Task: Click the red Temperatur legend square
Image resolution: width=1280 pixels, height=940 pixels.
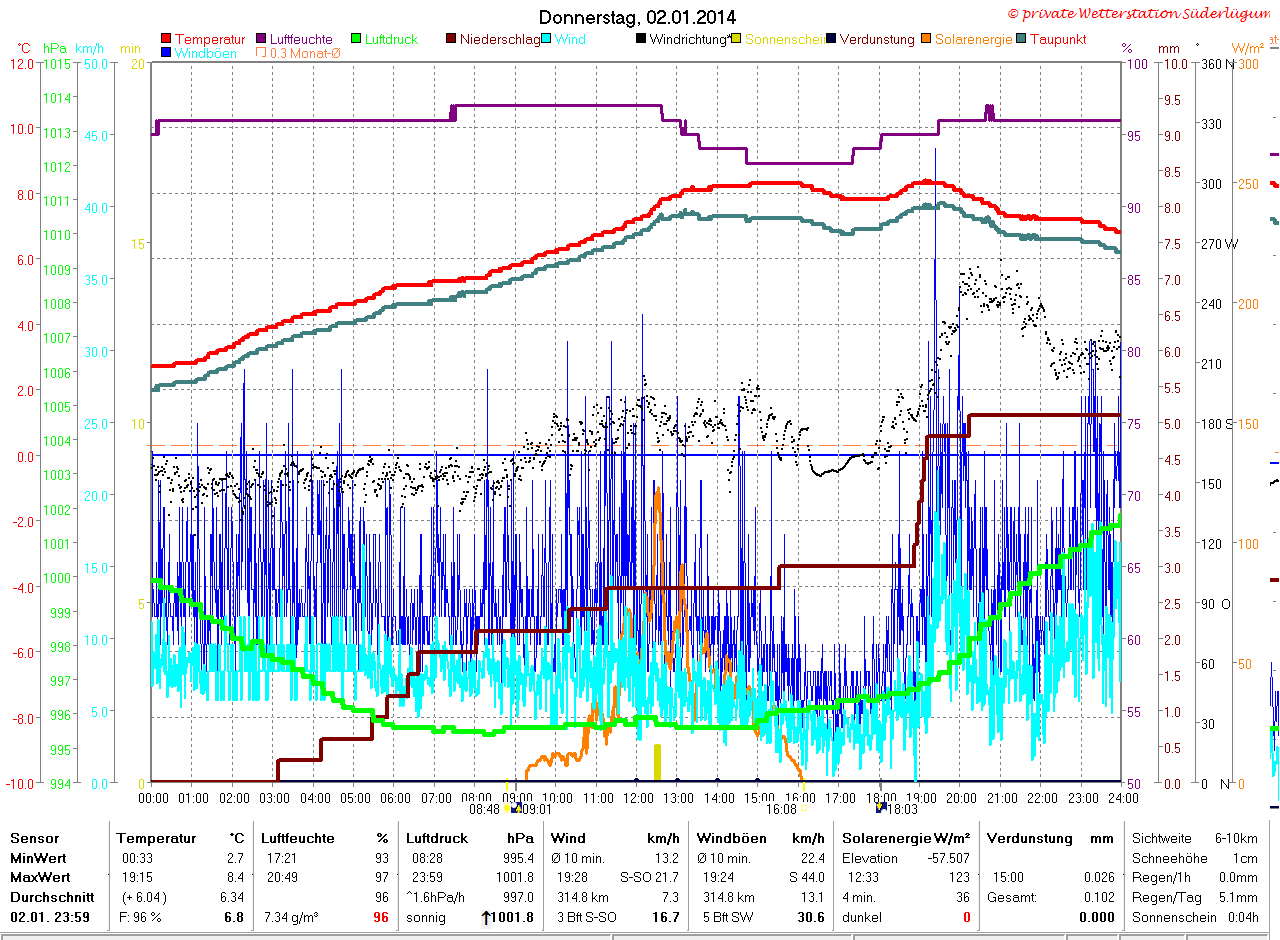Action: point(166,40)
